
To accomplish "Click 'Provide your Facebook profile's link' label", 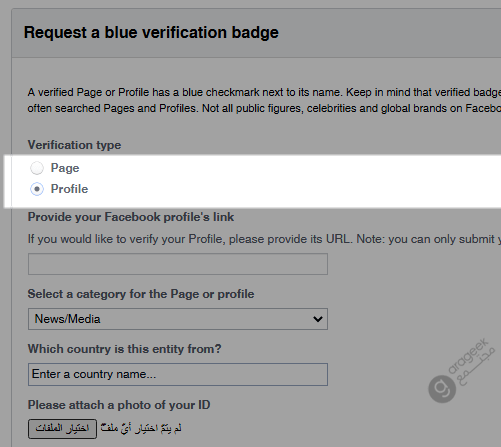I will 131,217.
